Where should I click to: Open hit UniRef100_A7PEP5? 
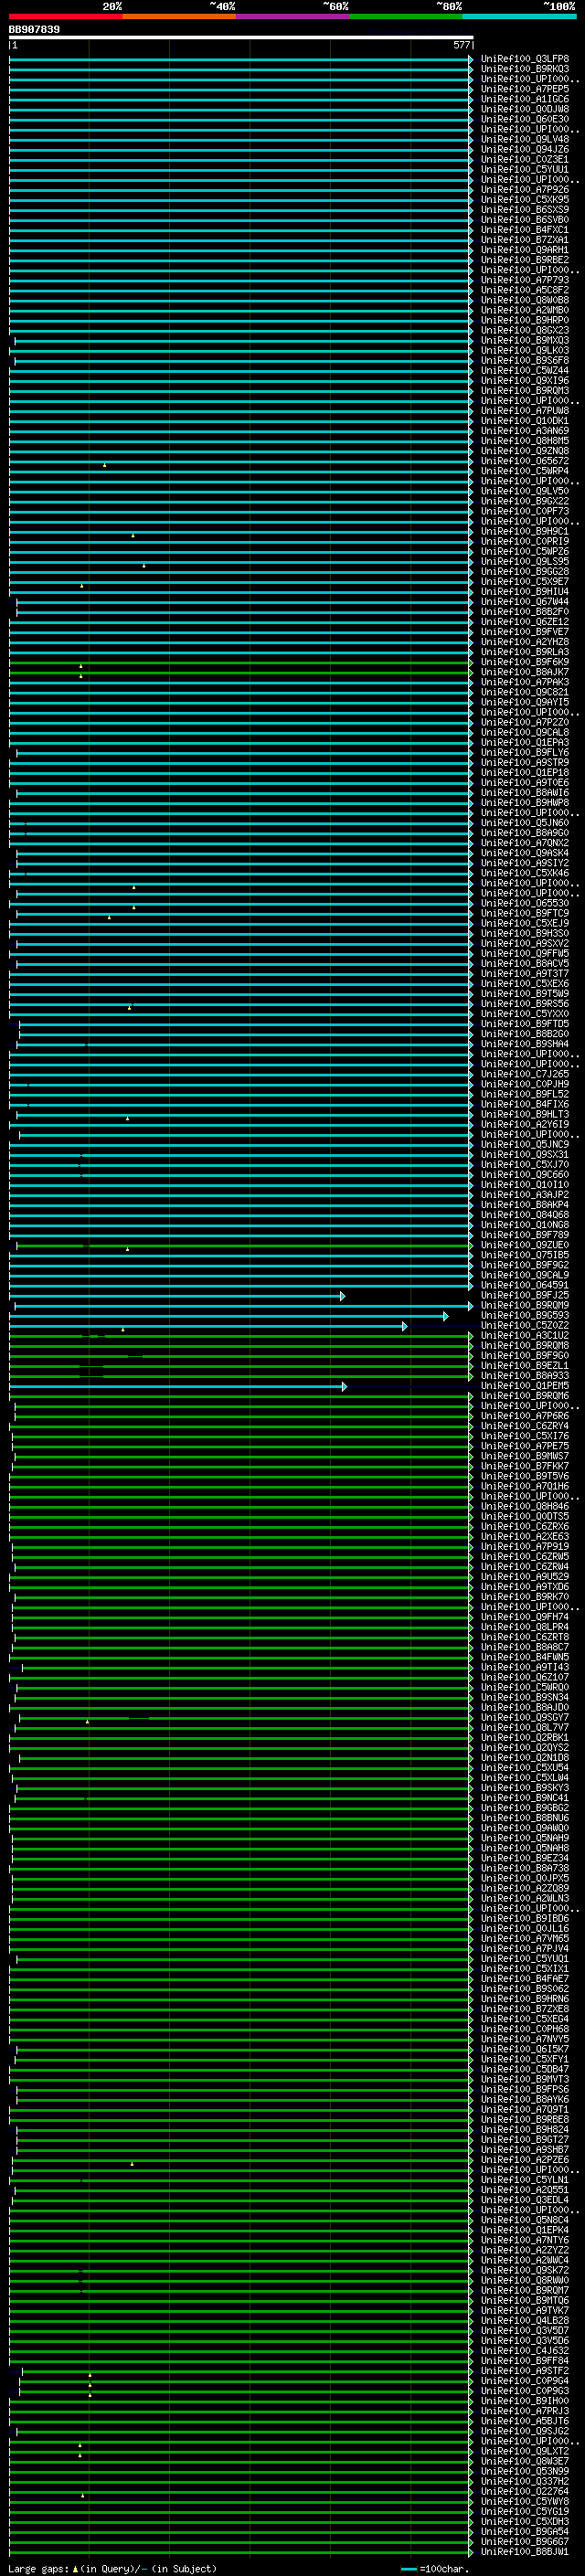point(525,89)
